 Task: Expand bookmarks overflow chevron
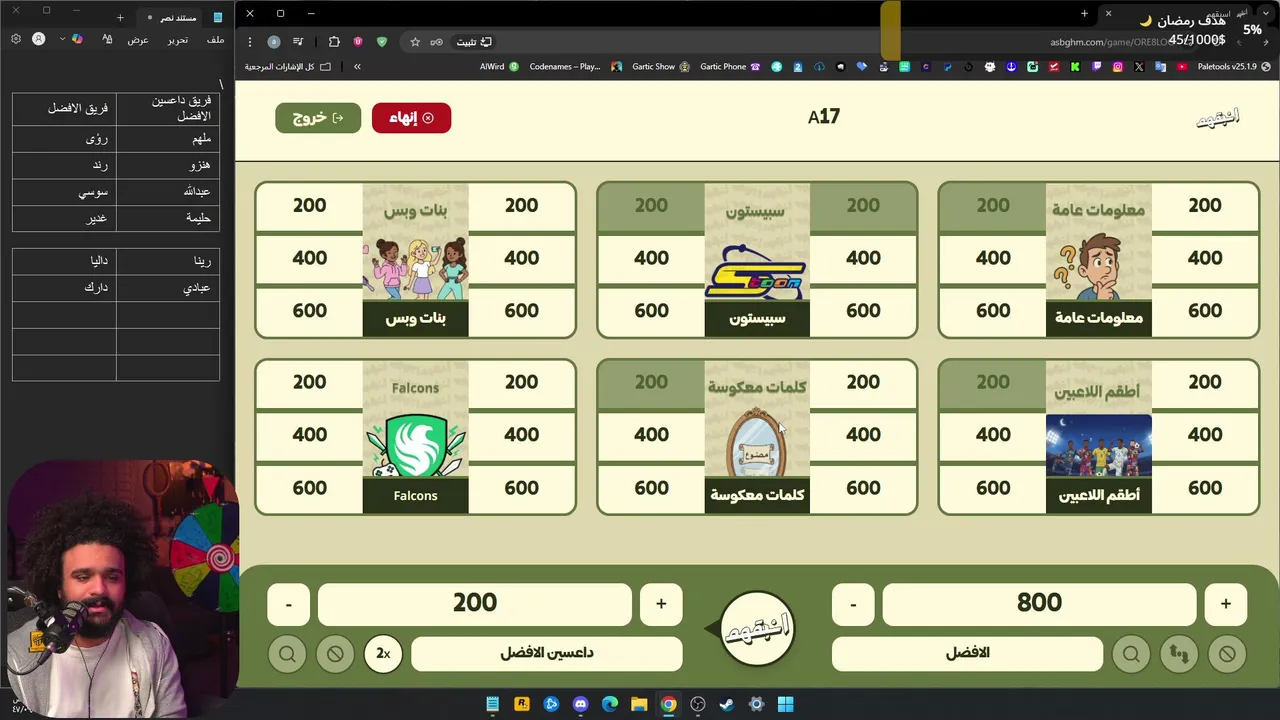(357, 67)
